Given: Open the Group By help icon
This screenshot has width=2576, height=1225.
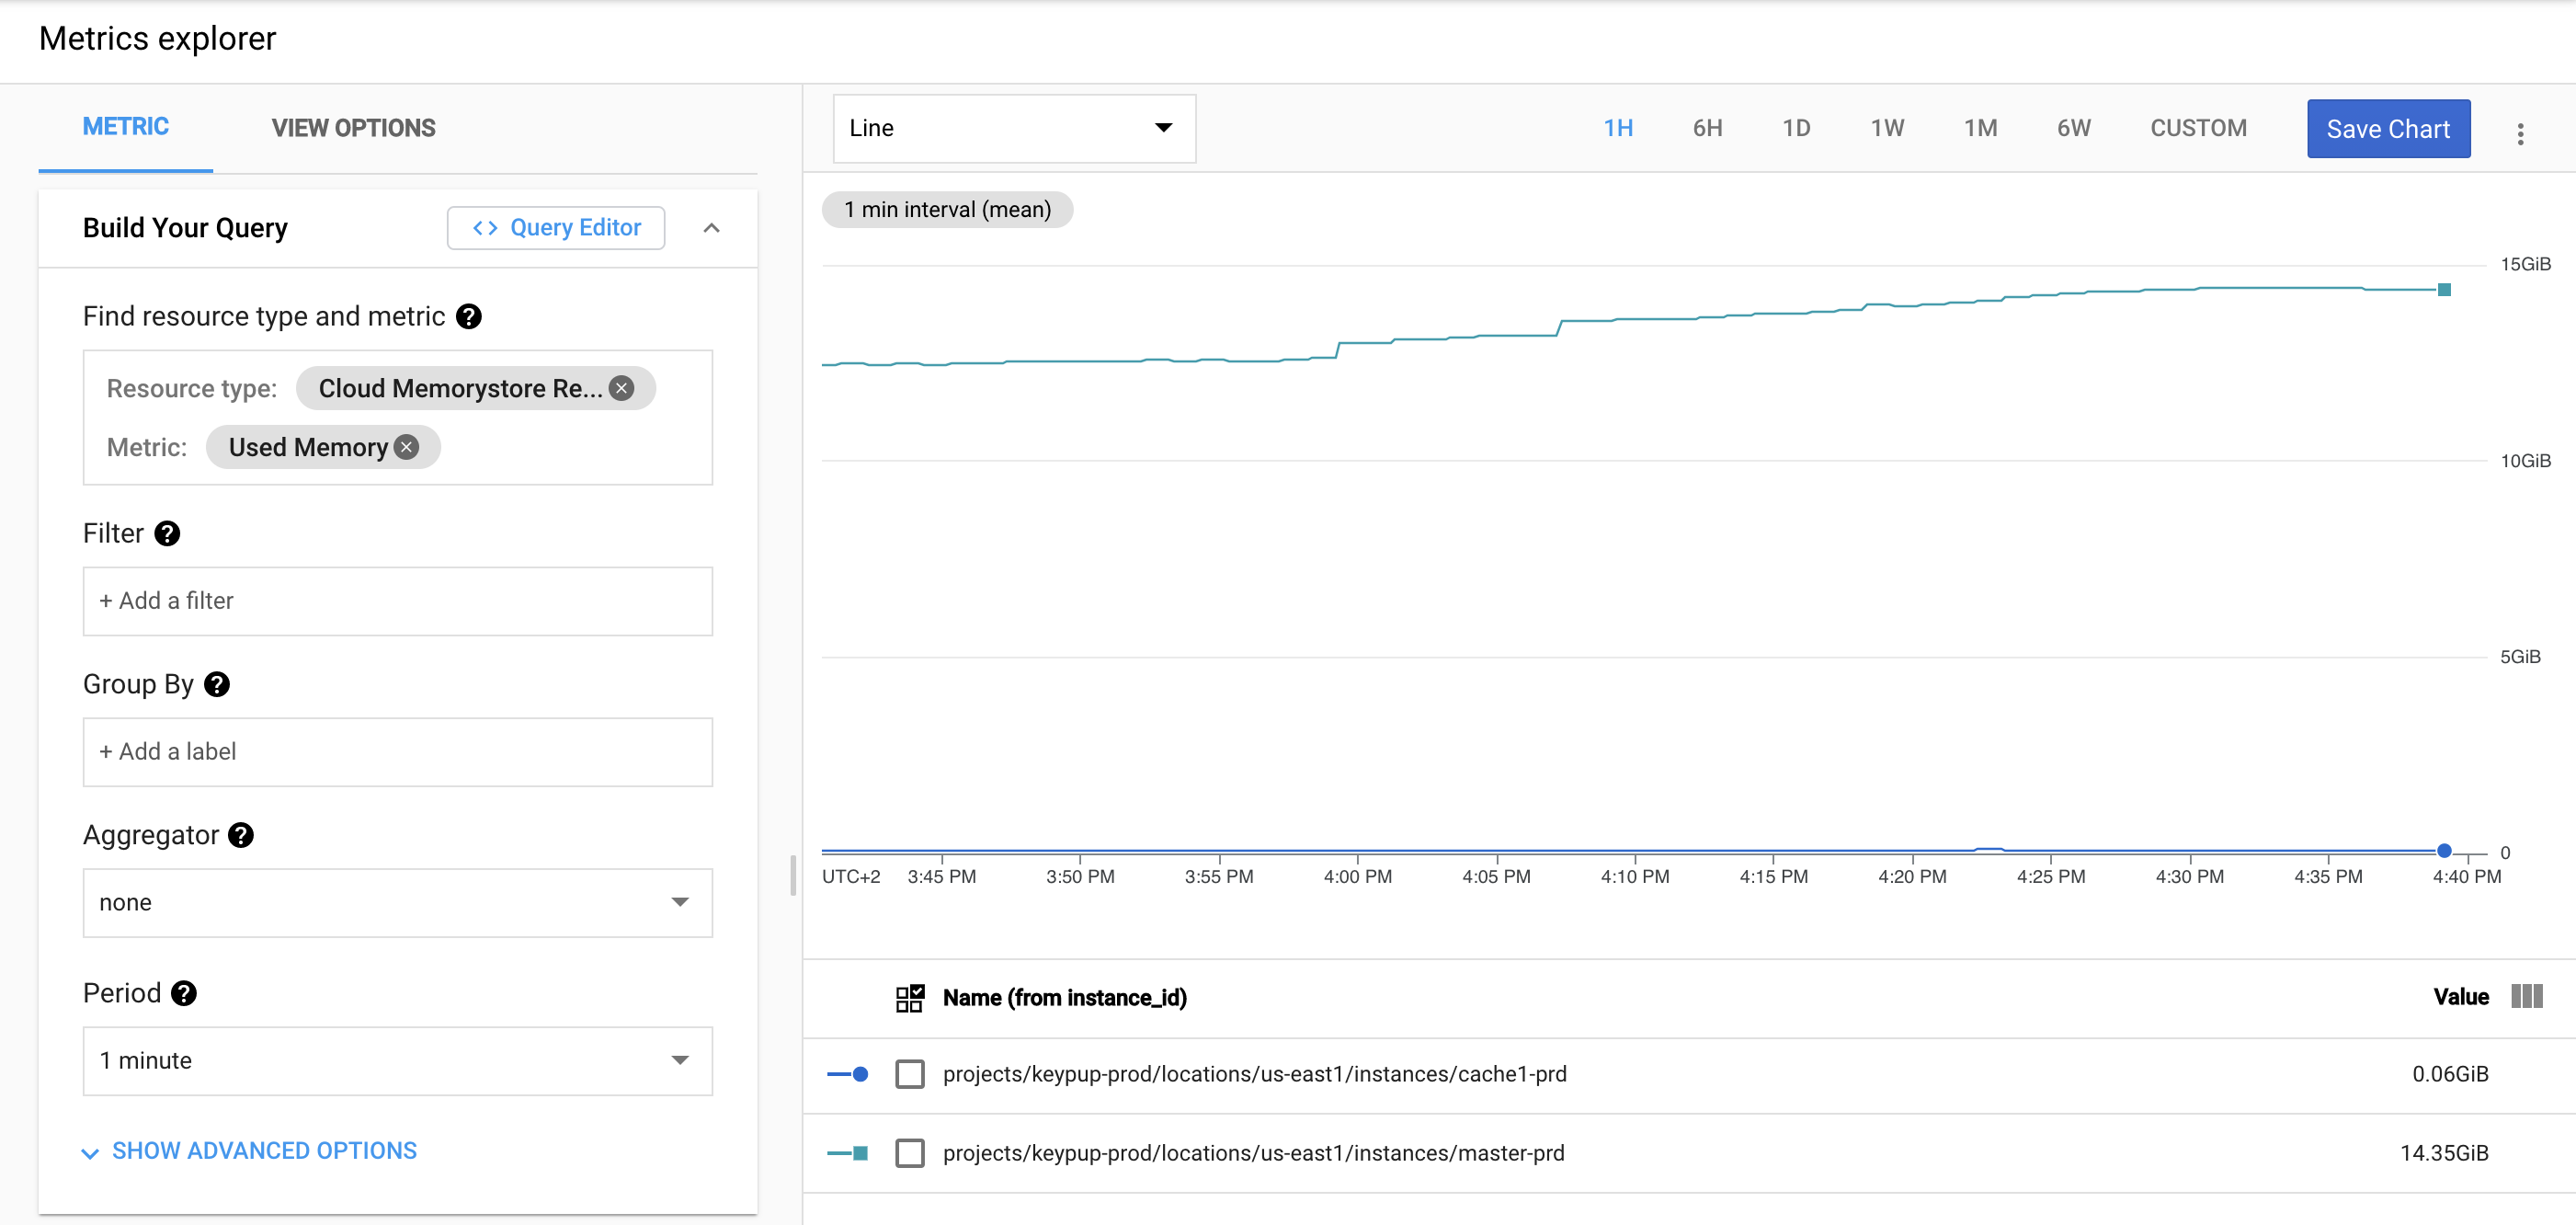Looking at the screenshot, I should [x=216, y=684].
